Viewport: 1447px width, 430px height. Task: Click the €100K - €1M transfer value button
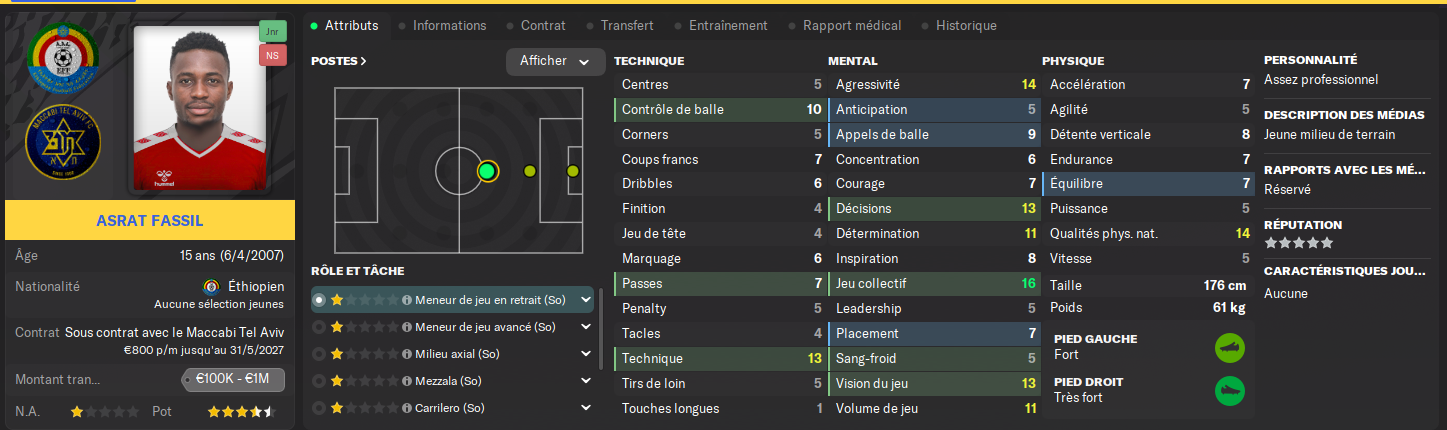(x=233, y=380)
